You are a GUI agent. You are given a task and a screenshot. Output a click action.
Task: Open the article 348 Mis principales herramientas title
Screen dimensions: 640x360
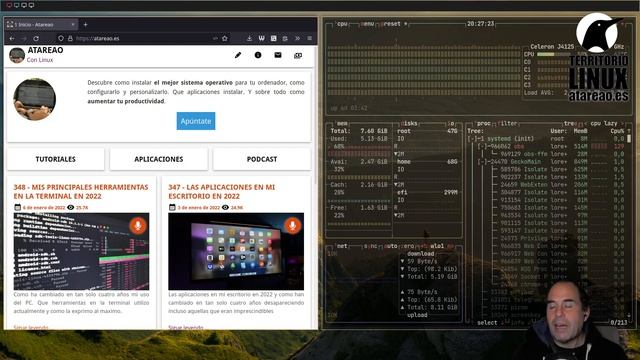[x=81, y=191]
